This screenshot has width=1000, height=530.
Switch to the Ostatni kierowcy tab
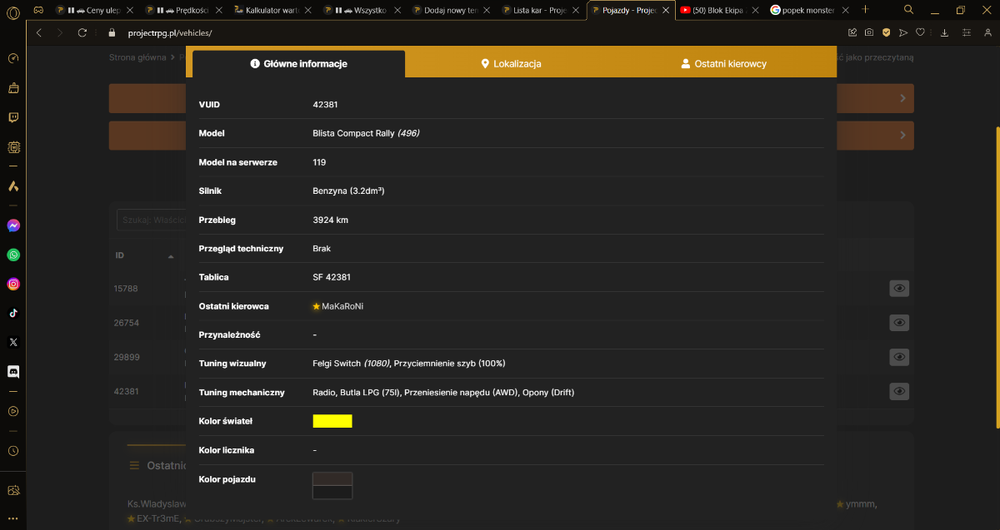pyautogui.click(x=724, y=64)
